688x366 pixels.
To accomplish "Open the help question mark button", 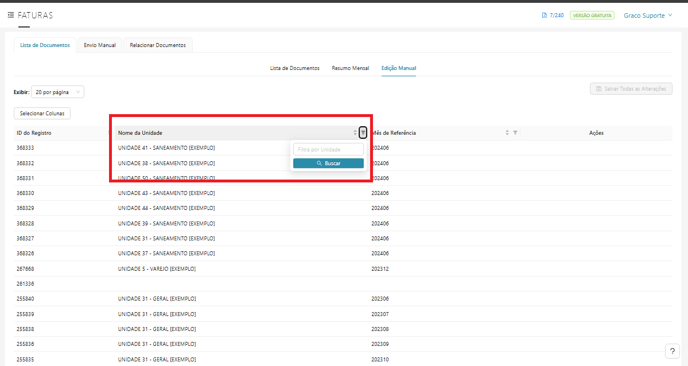I will coord(672,351).
